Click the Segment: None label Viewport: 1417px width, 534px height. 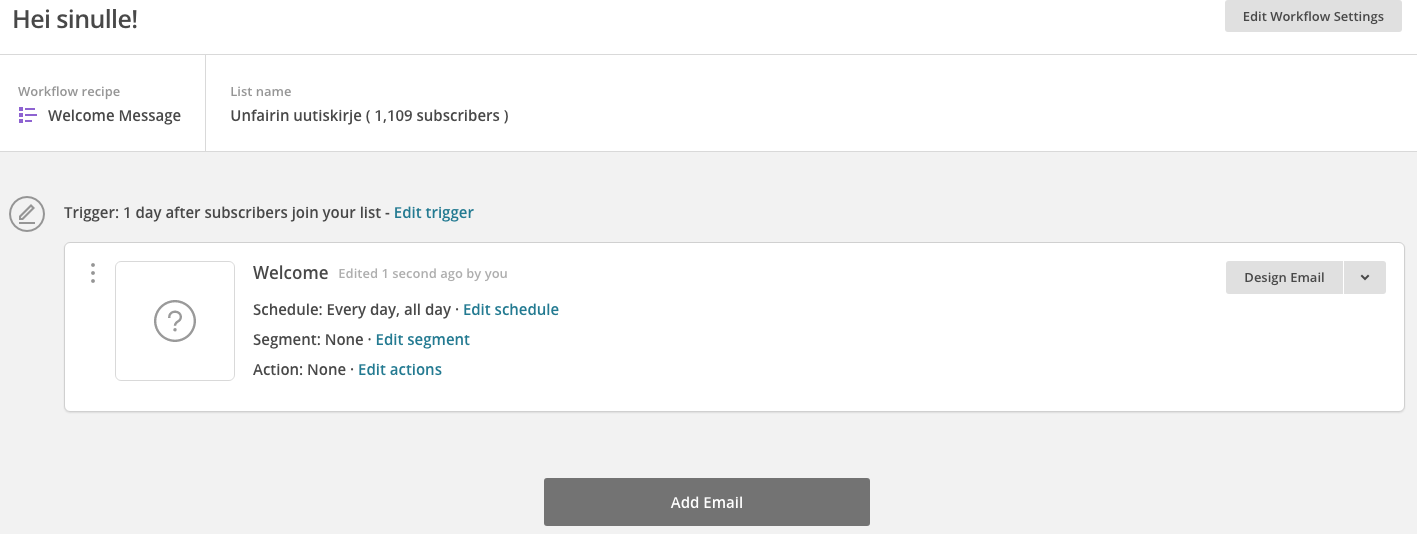308,340
